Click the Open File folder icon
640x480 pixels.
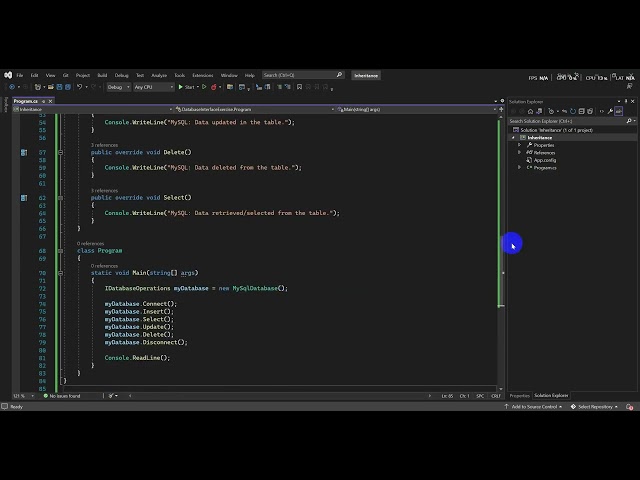click(x=51, y=87)
